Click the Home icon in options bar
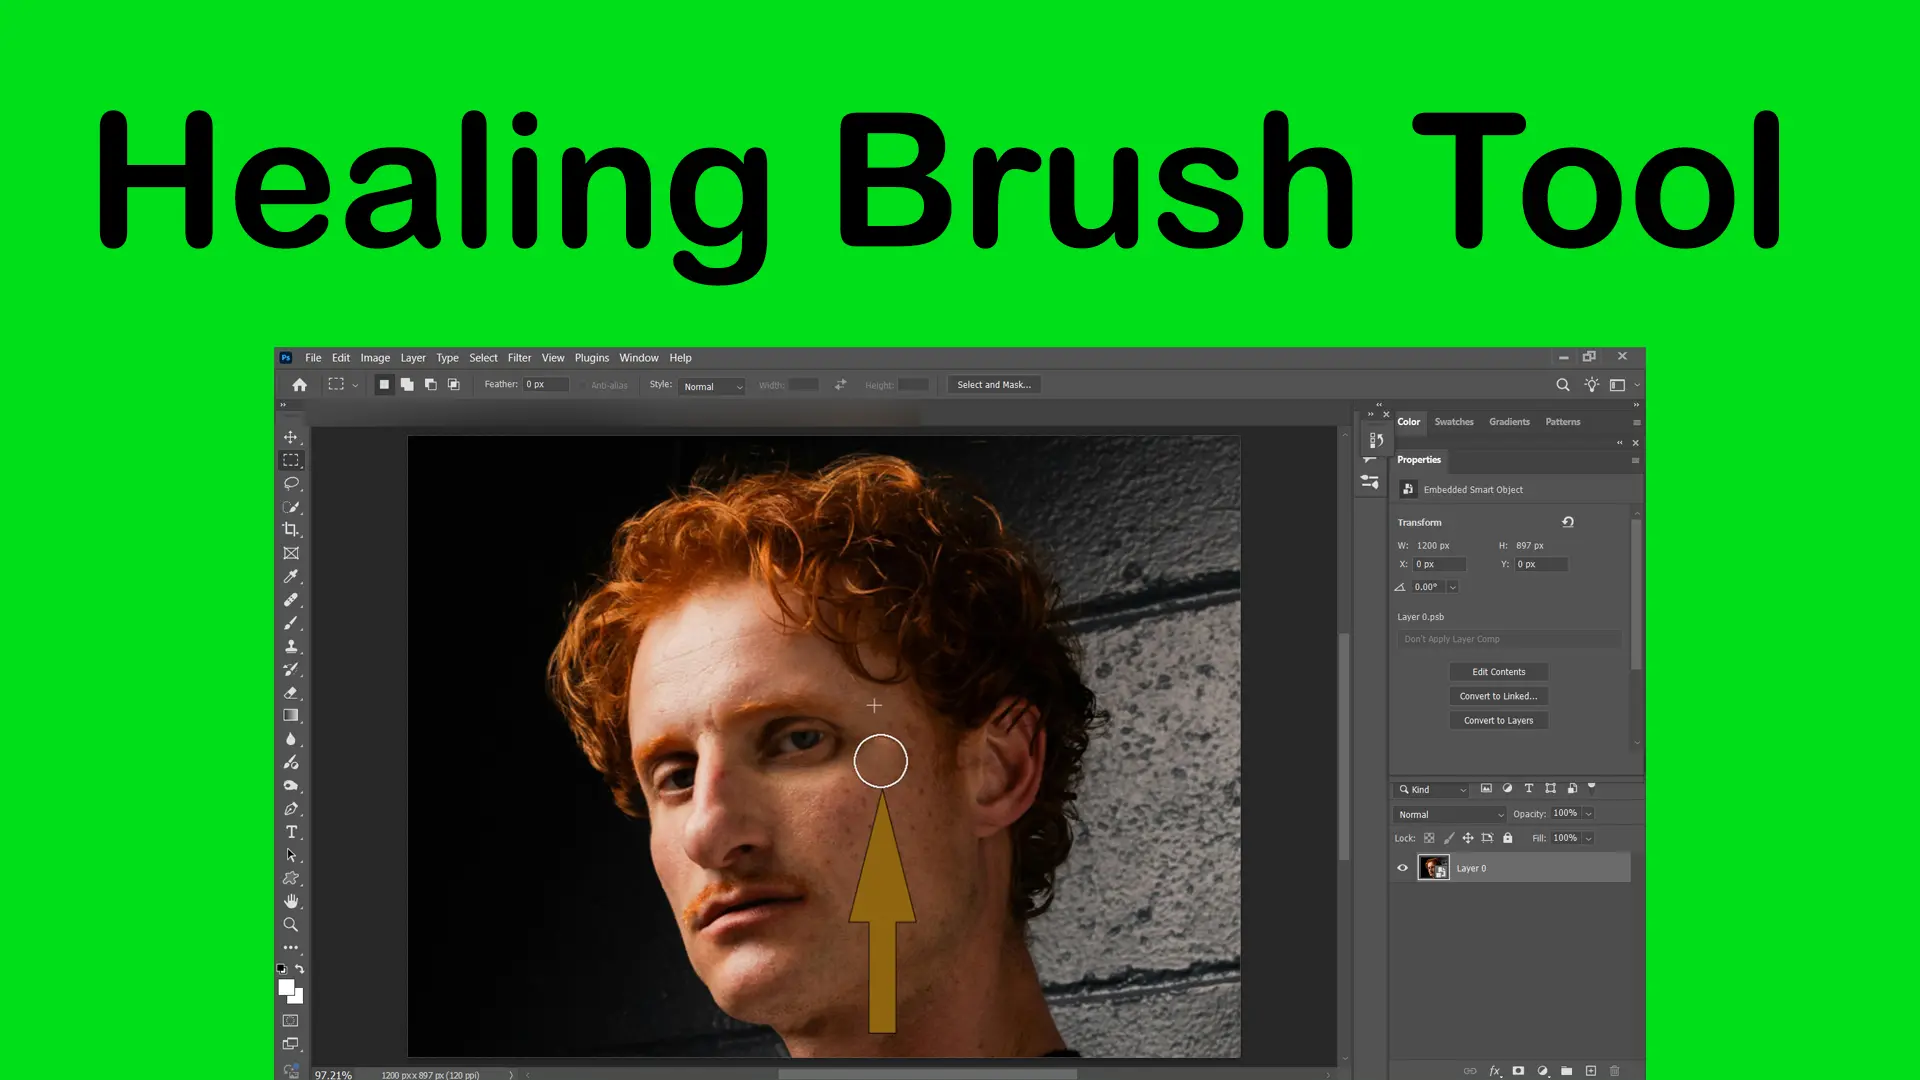Viewport: 1920px width, 1080px height. (x=299, y=385)
